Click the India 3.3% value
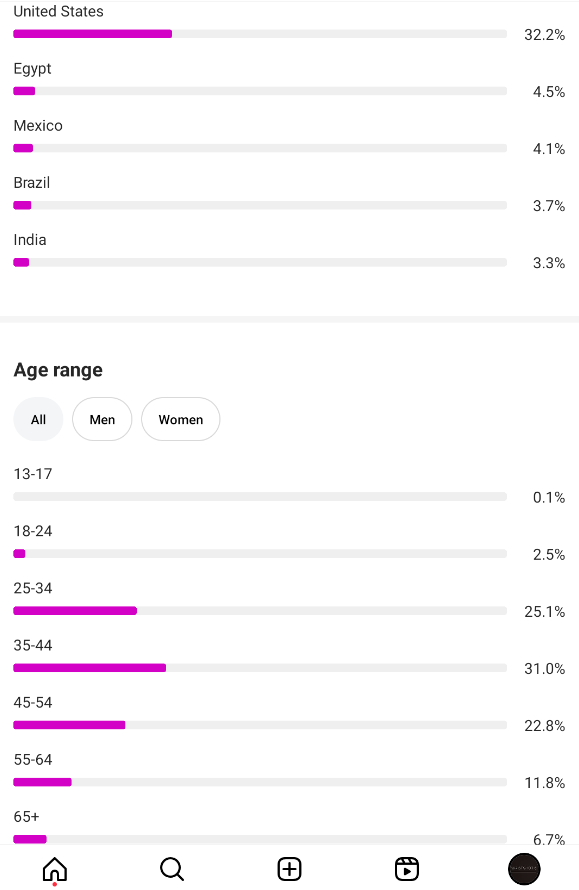 (x=548, y=263)
